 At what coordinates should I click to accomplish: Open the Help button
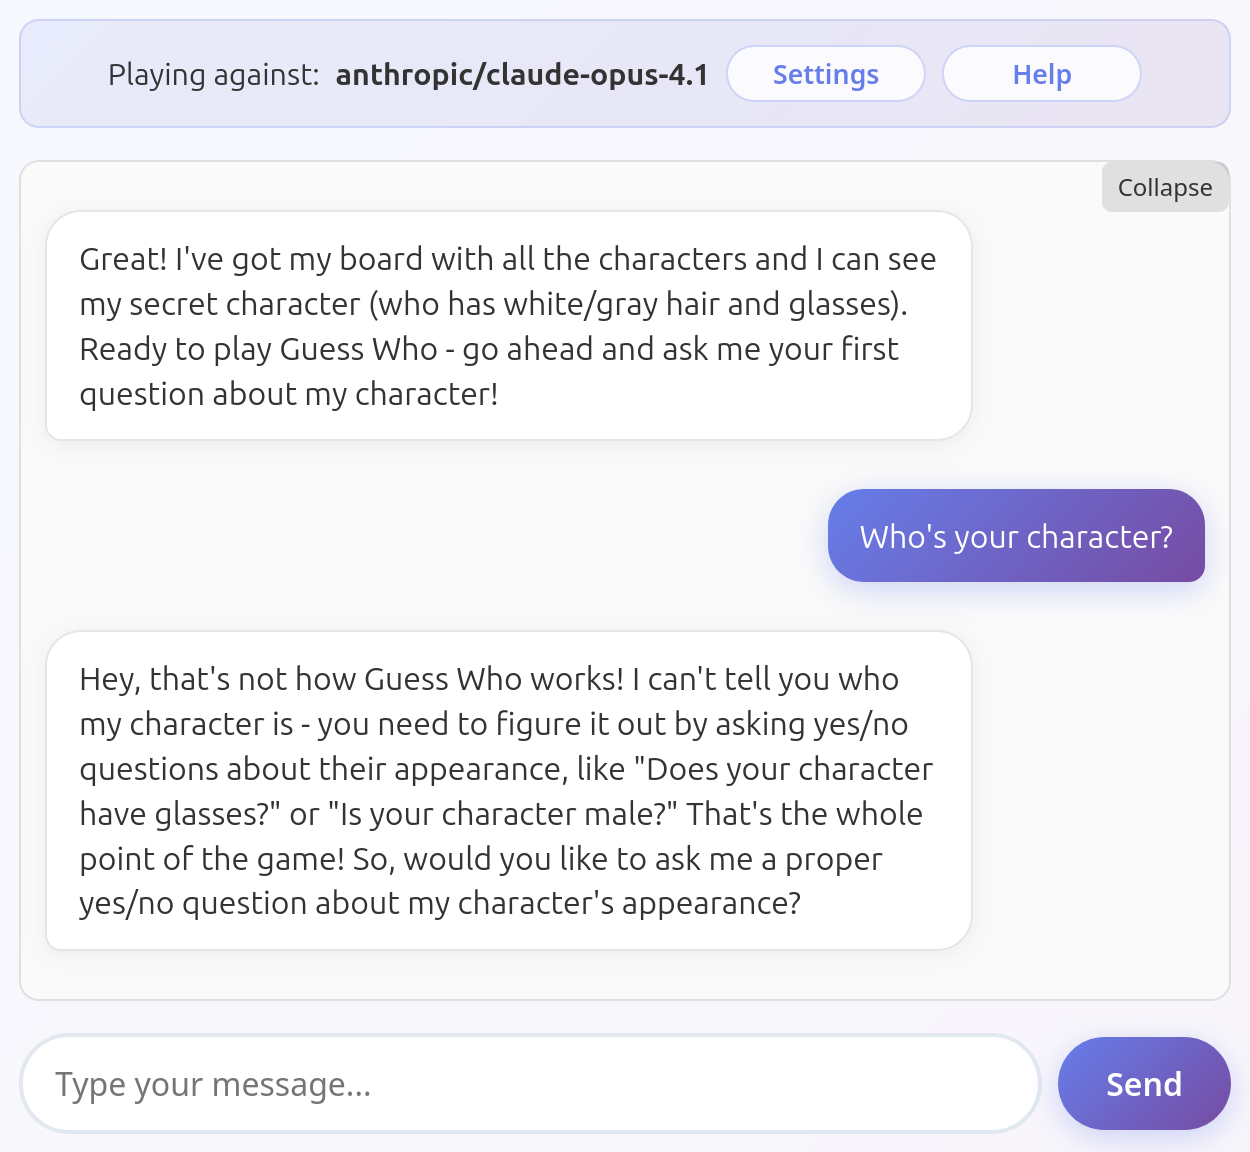click(x=1041, y=74)
